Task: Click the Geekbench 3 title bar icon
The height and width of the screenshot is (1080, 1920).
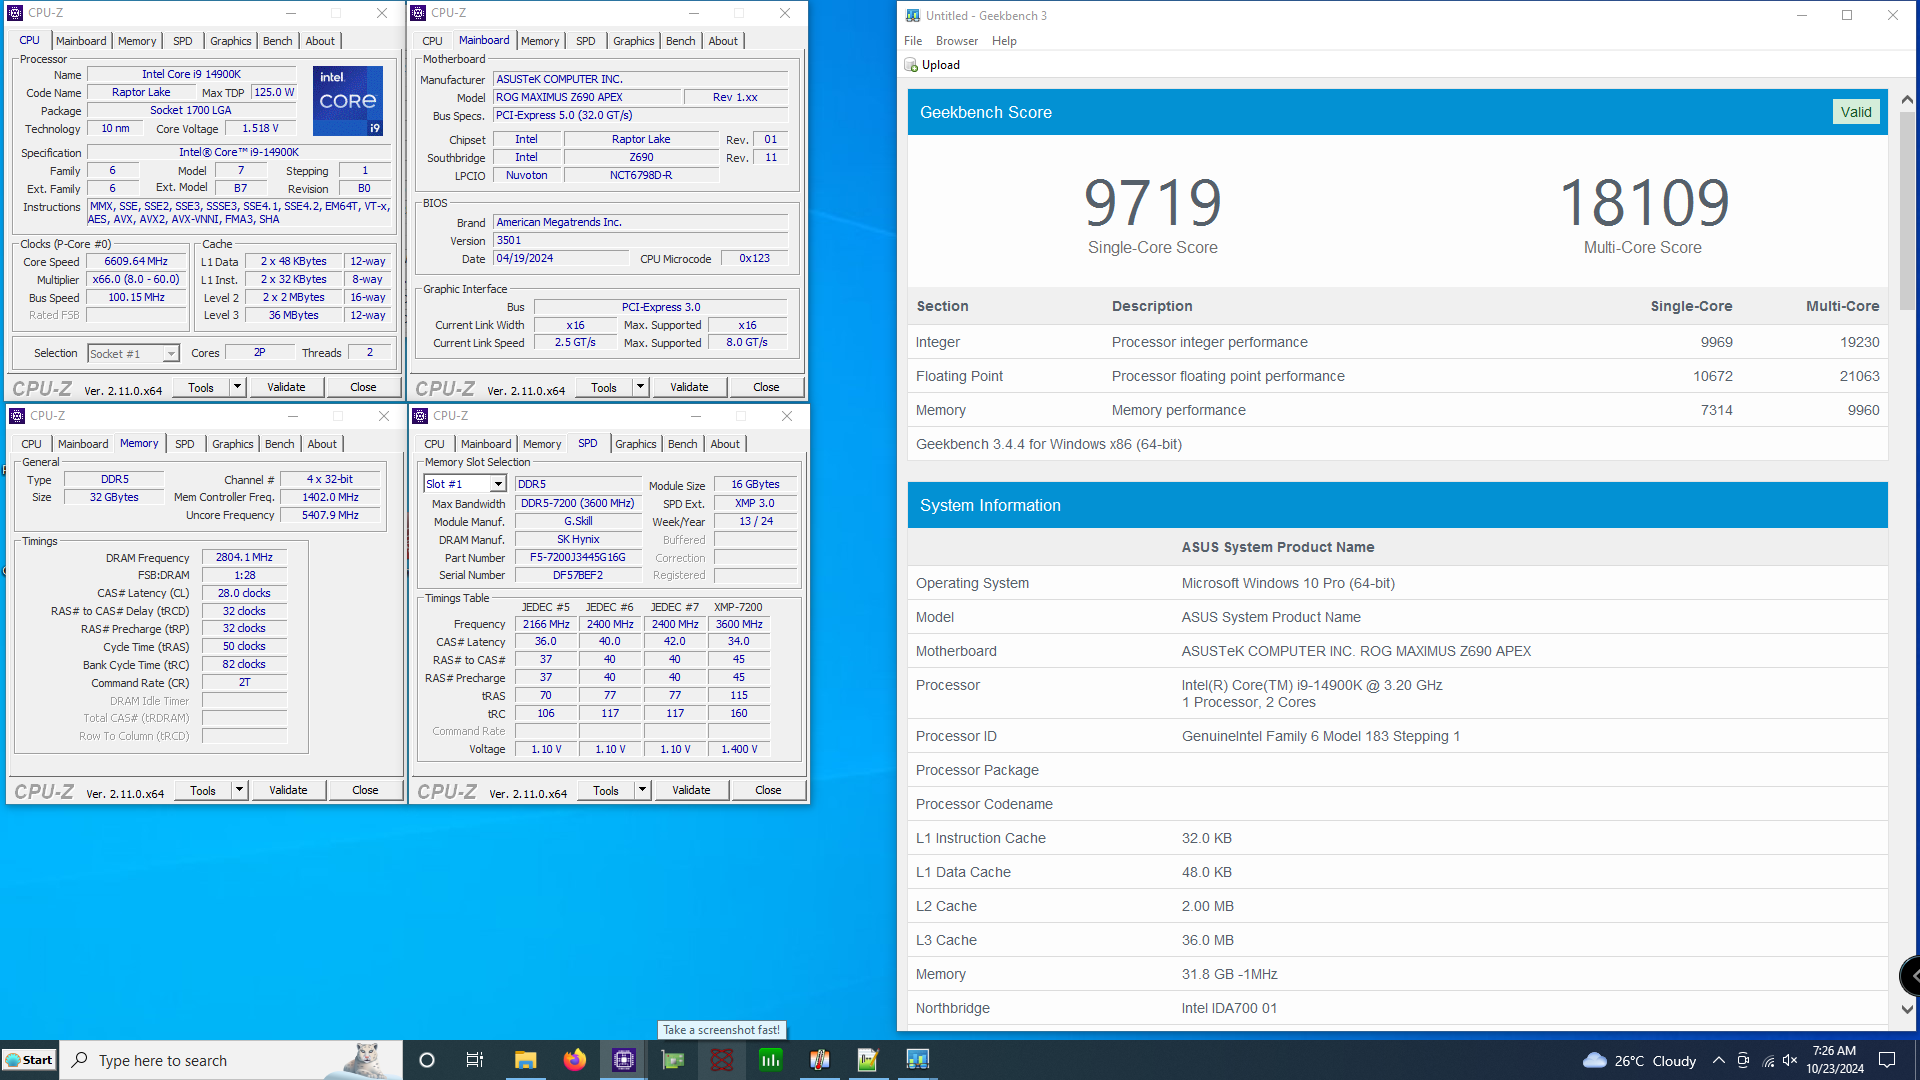Action: 913,15
